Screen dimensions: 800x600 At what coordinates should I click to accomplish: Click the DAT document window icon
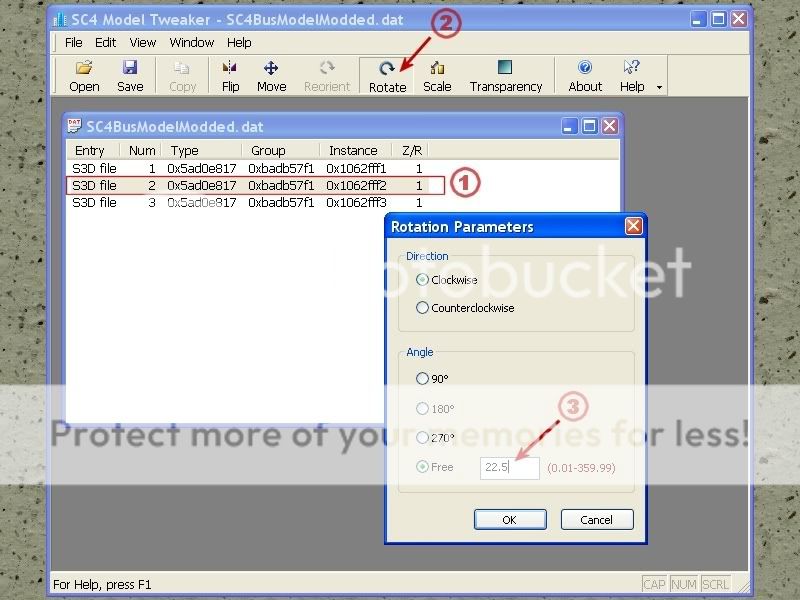[74, 126]
